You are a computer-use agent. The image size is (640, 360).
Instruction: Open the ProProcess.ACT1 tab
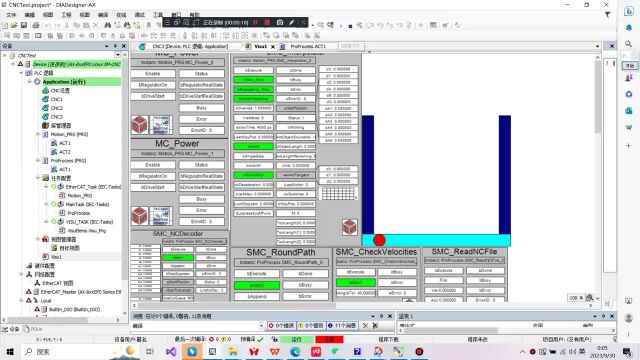(x=308, y=47)
